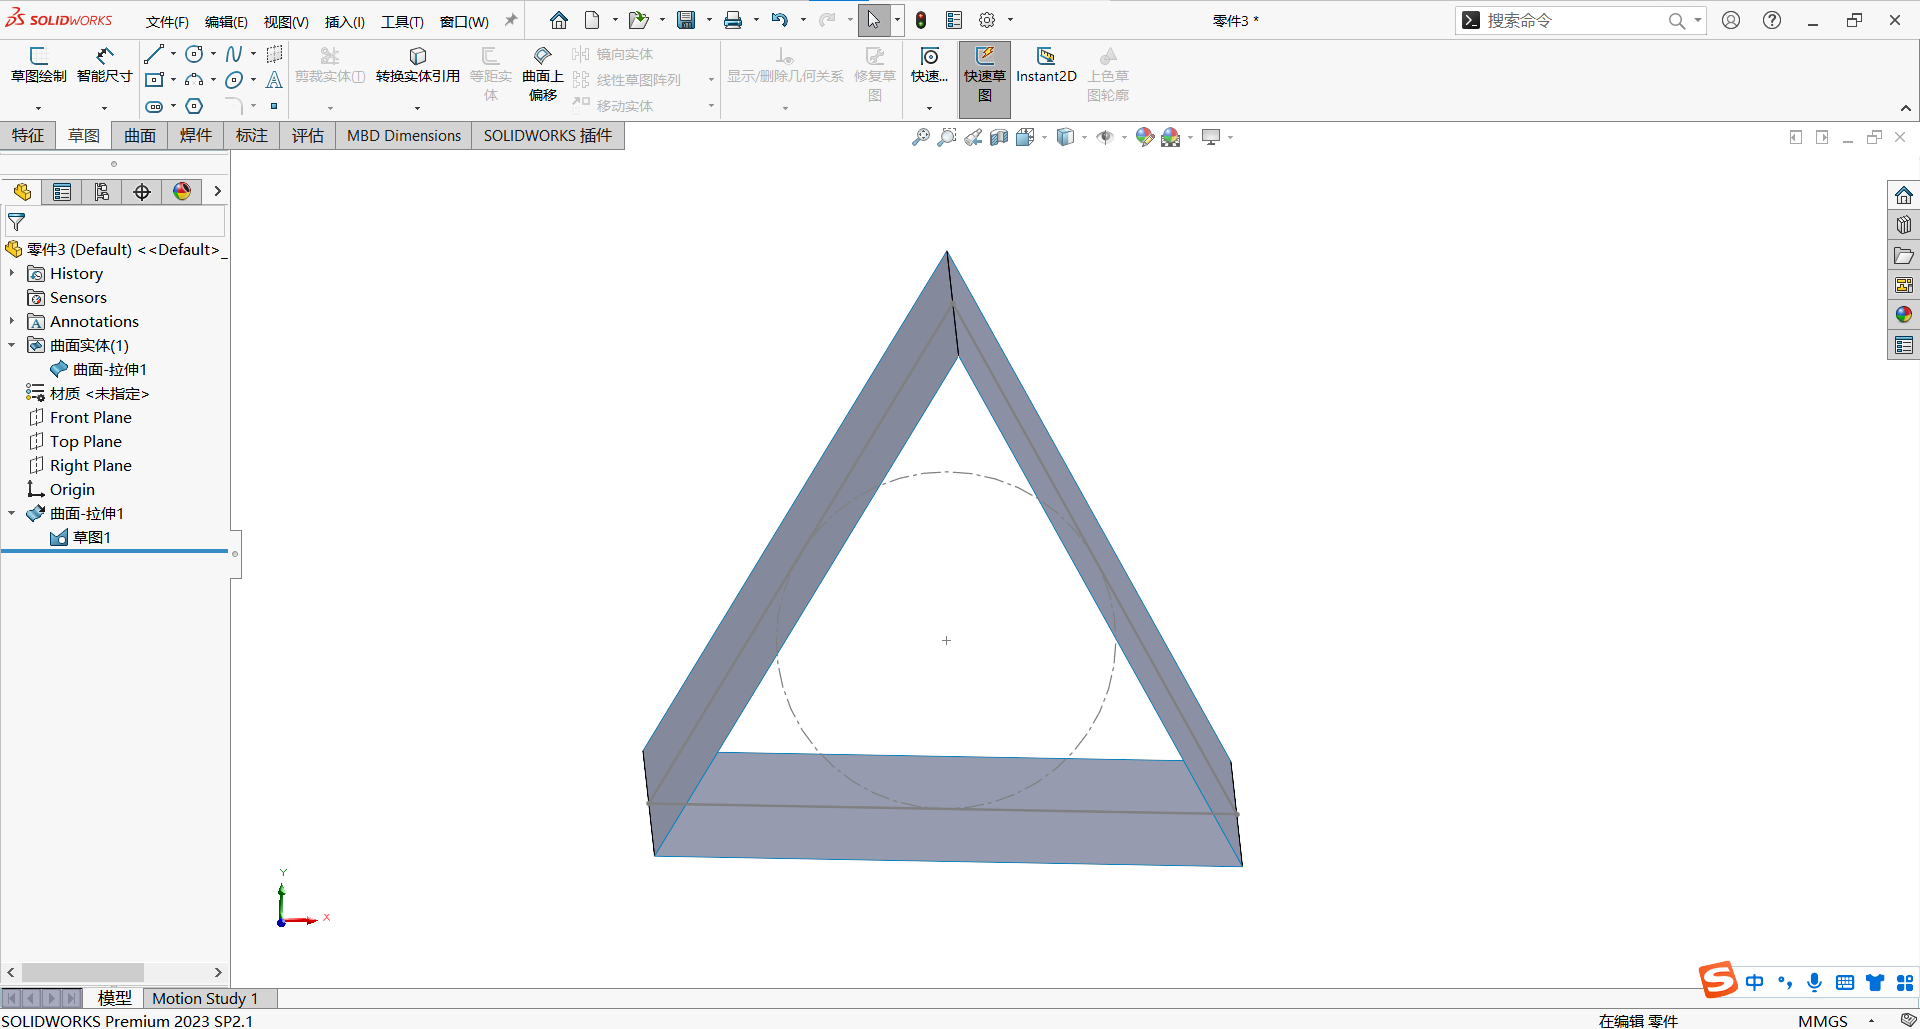Image resolution: width=1920 pixels, height=1029 pixels.
Task: Collapse the 曲面实体(1) folder
Action: (12, 345)
